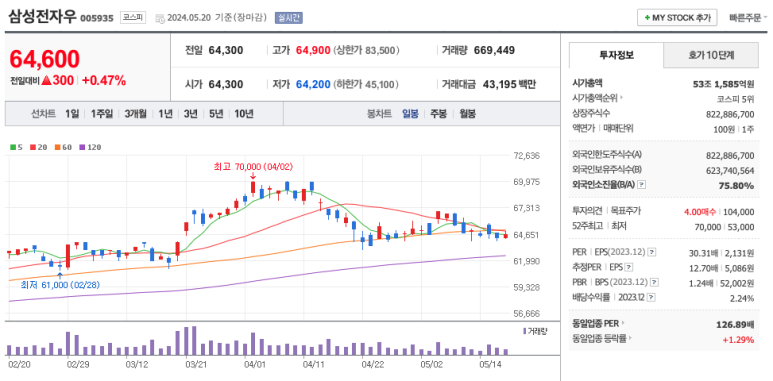Select the 일봉 candle chart
The image size is (773, 381).
[410, 114]
